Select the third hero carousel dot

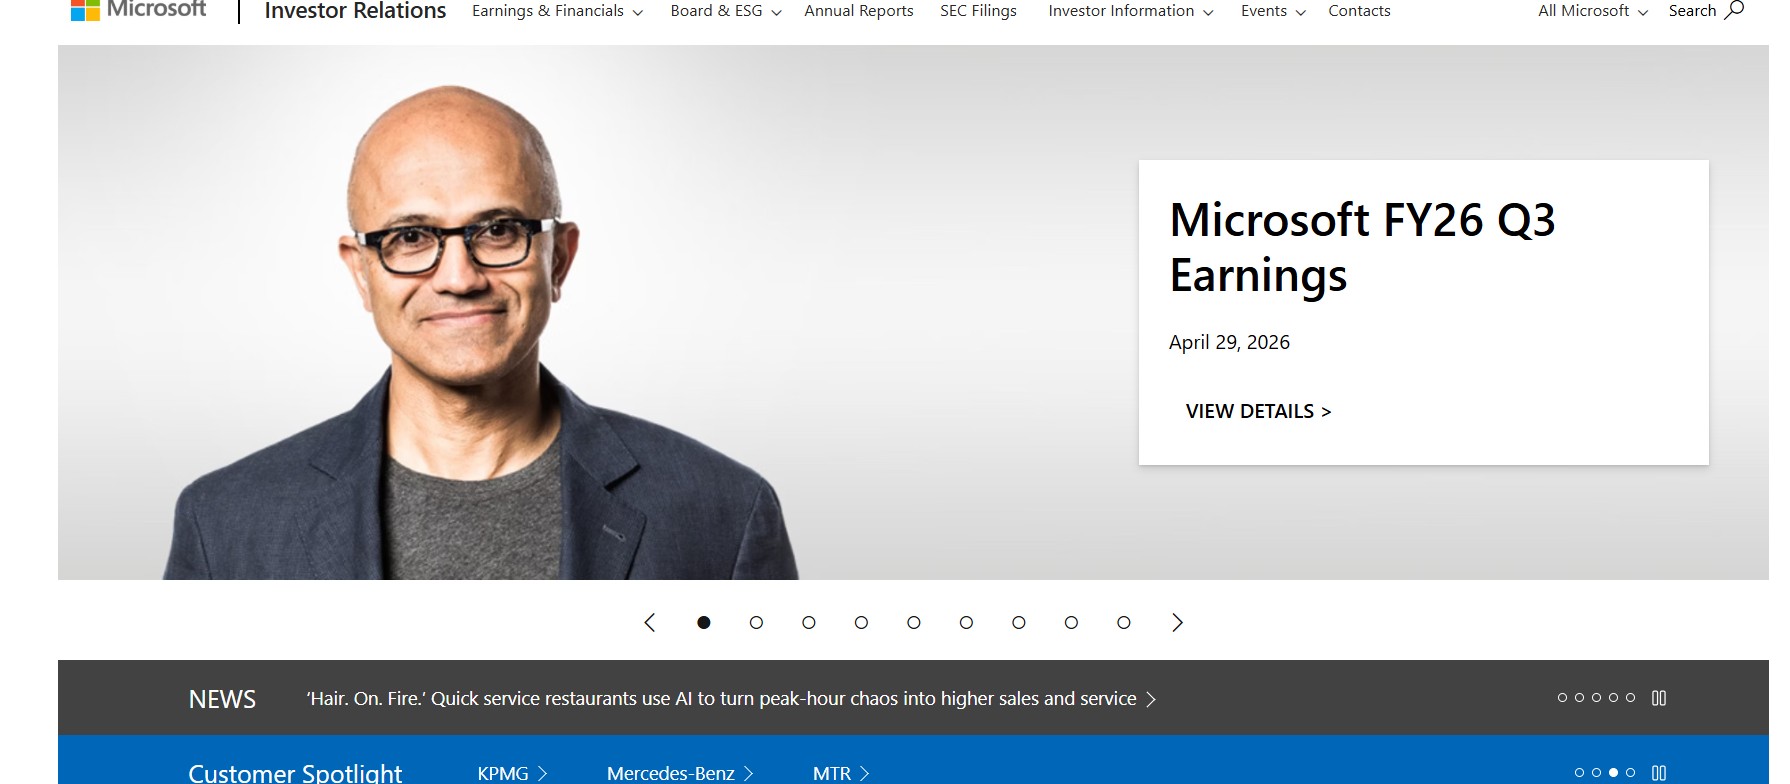pos(809,622)
